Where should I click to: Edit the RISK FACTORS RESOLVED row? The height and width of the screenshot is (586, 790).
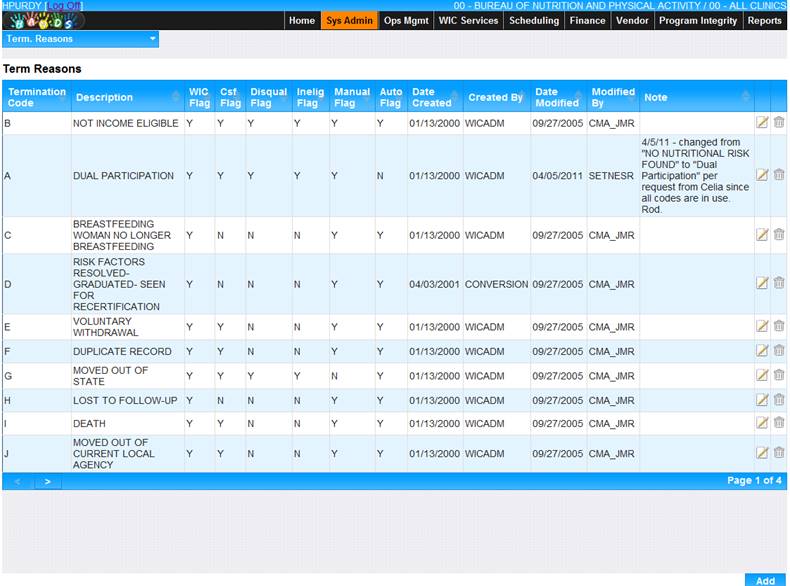pyautogui.click(x=762, y=283)
